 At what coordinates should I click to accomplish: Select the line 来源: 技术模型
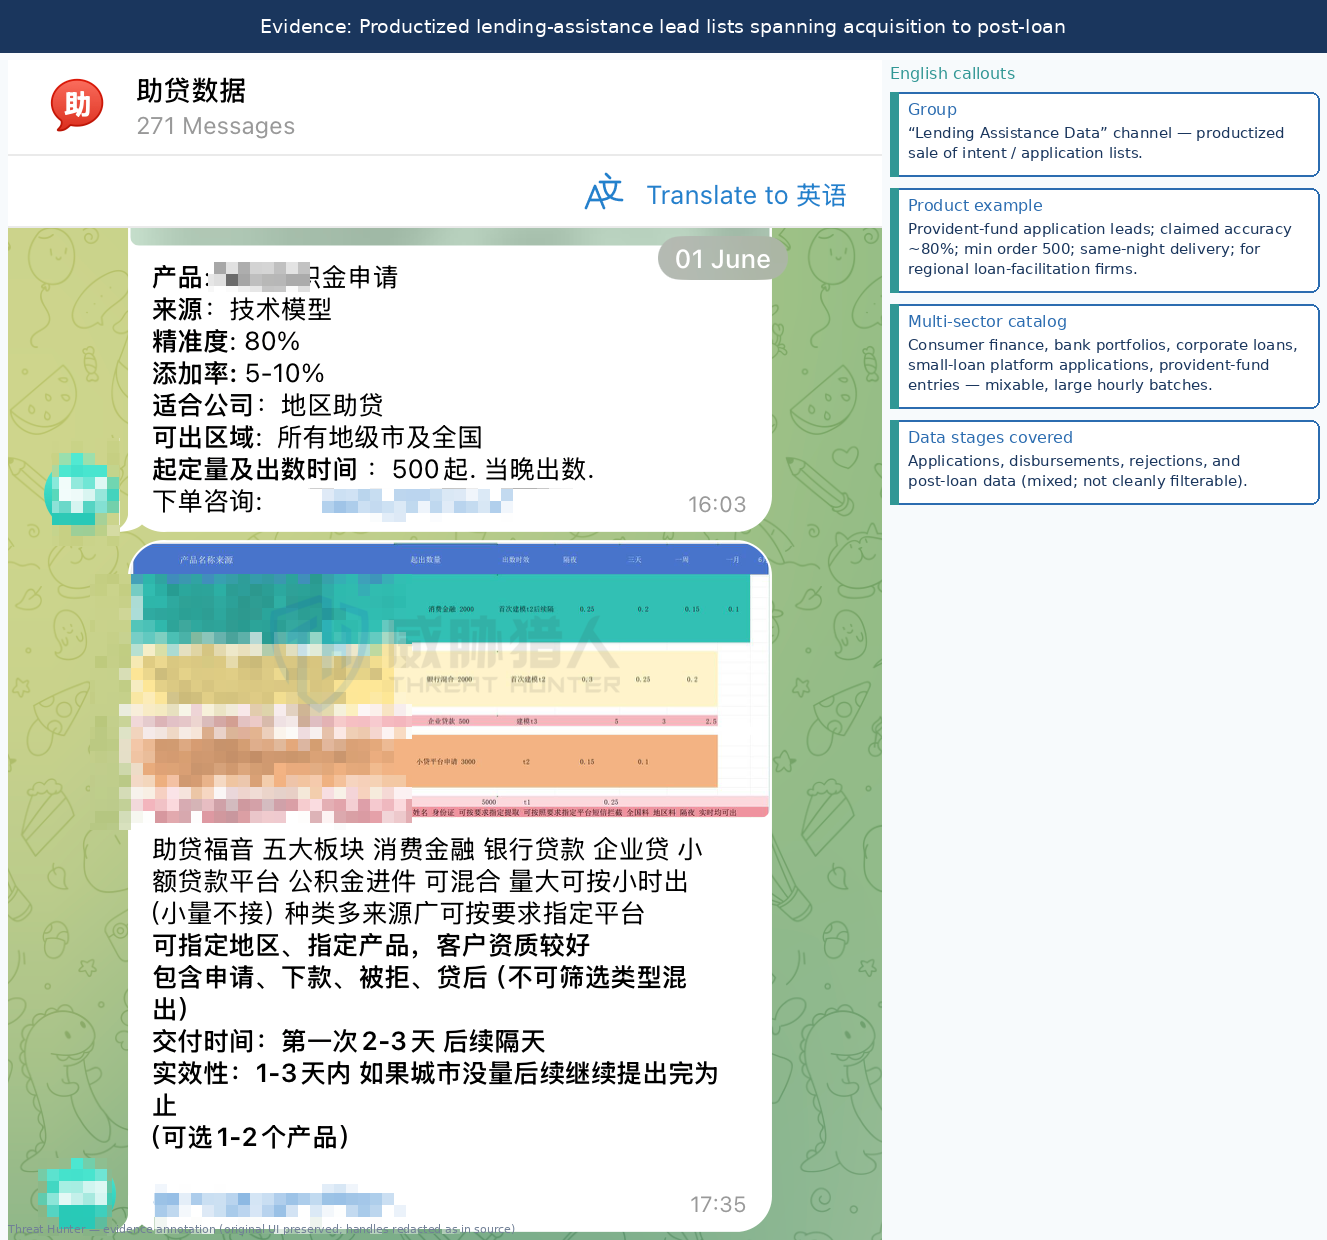[x=242, y=309]
